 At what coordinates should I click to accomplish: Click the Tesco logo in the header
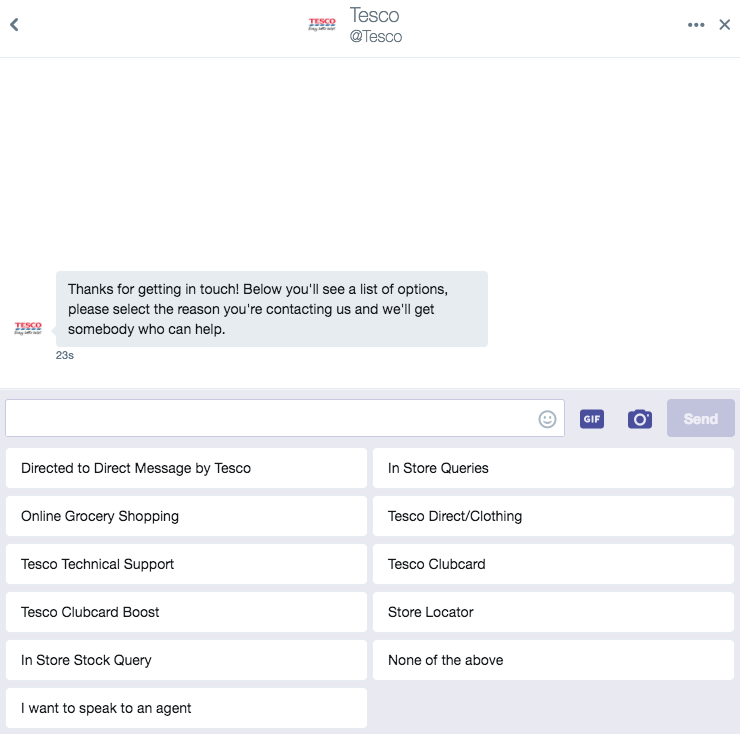(322, 25)
